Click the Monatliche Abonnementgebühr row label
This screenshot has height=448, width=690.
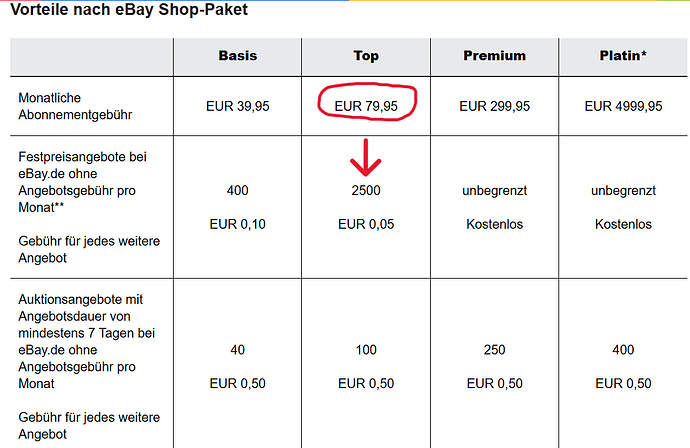point(75,106)
